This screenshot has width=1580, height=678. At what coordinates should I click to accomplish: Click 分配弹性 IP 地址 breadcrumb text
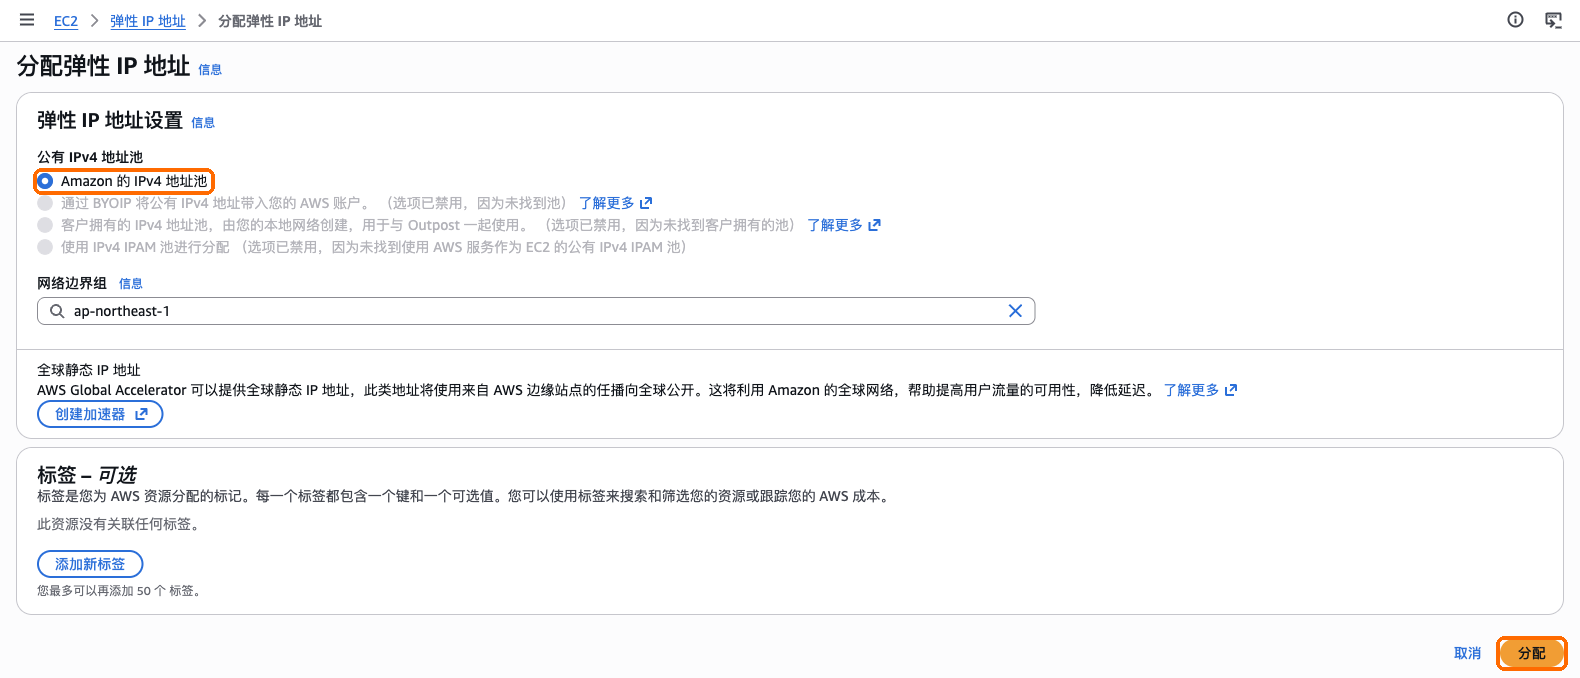pyautogui.click(x=270, y=21)
